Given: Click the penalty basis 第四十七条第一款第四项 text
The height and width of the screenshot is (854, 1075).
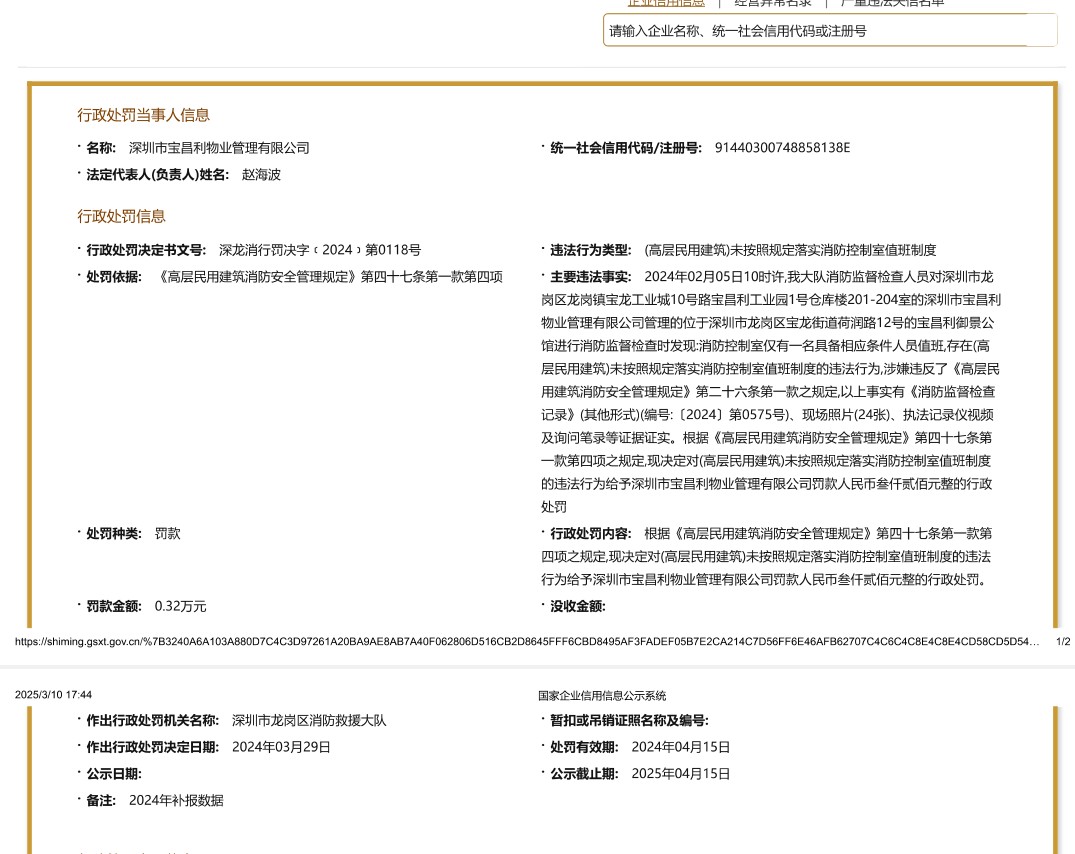Looking at the screenshot, I should coord(432,277).
